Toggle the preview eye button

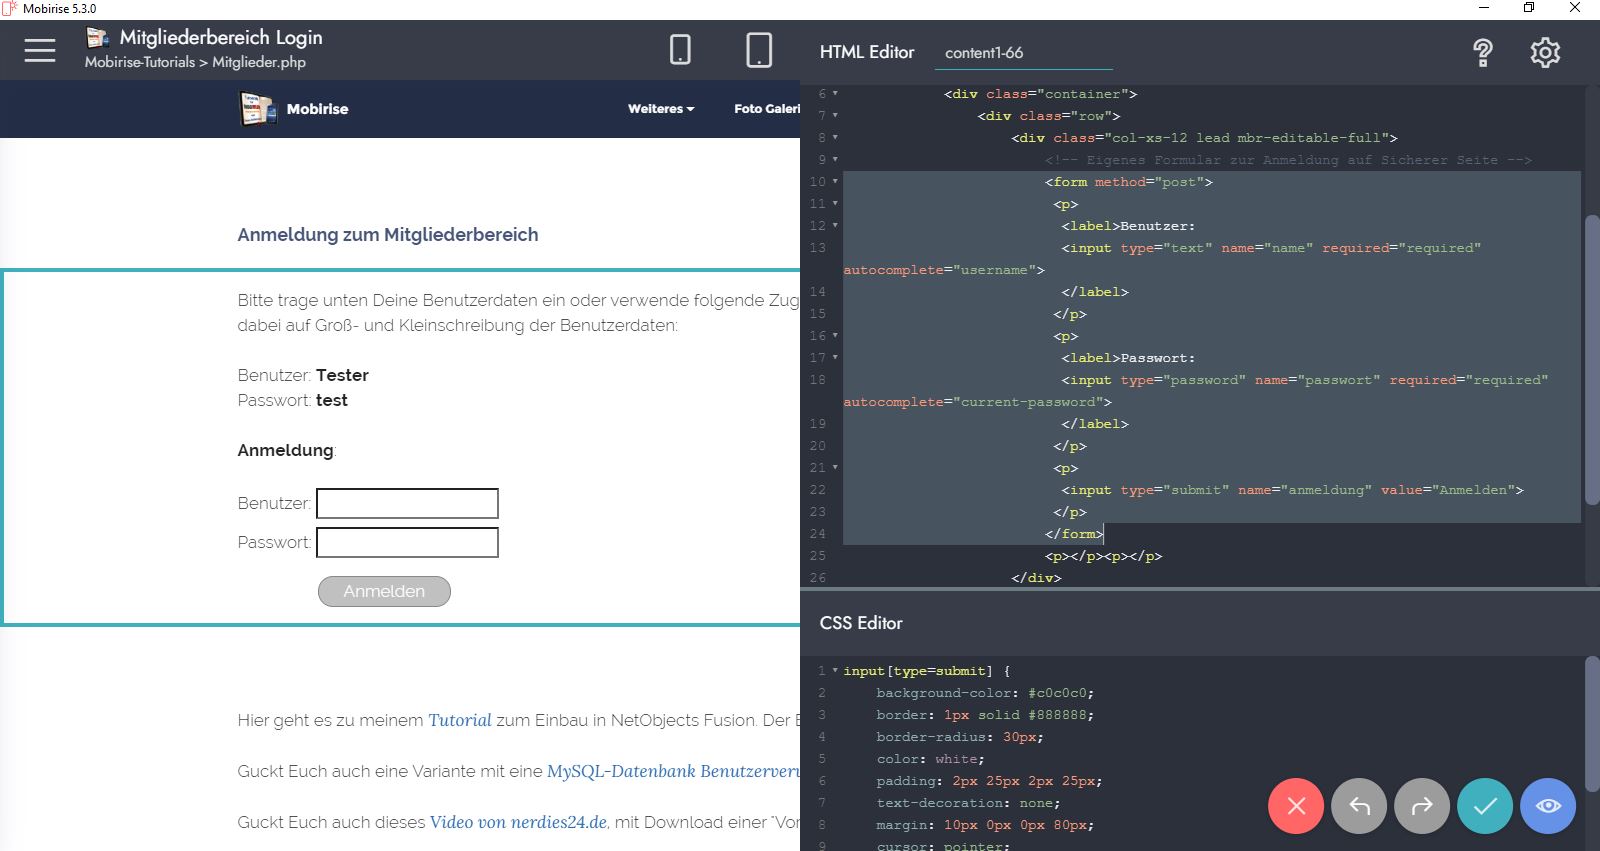click(1548, 806)
